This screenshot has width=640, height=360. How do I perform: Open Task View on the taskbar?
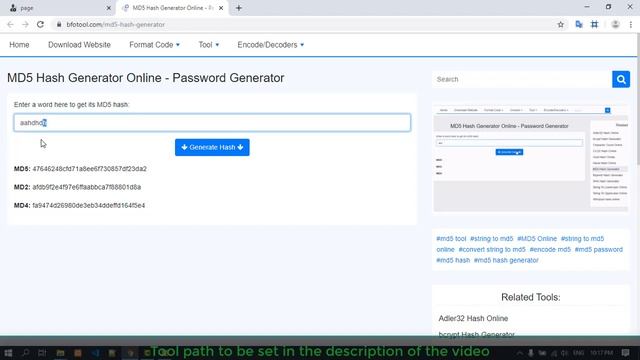click(42, 353)
